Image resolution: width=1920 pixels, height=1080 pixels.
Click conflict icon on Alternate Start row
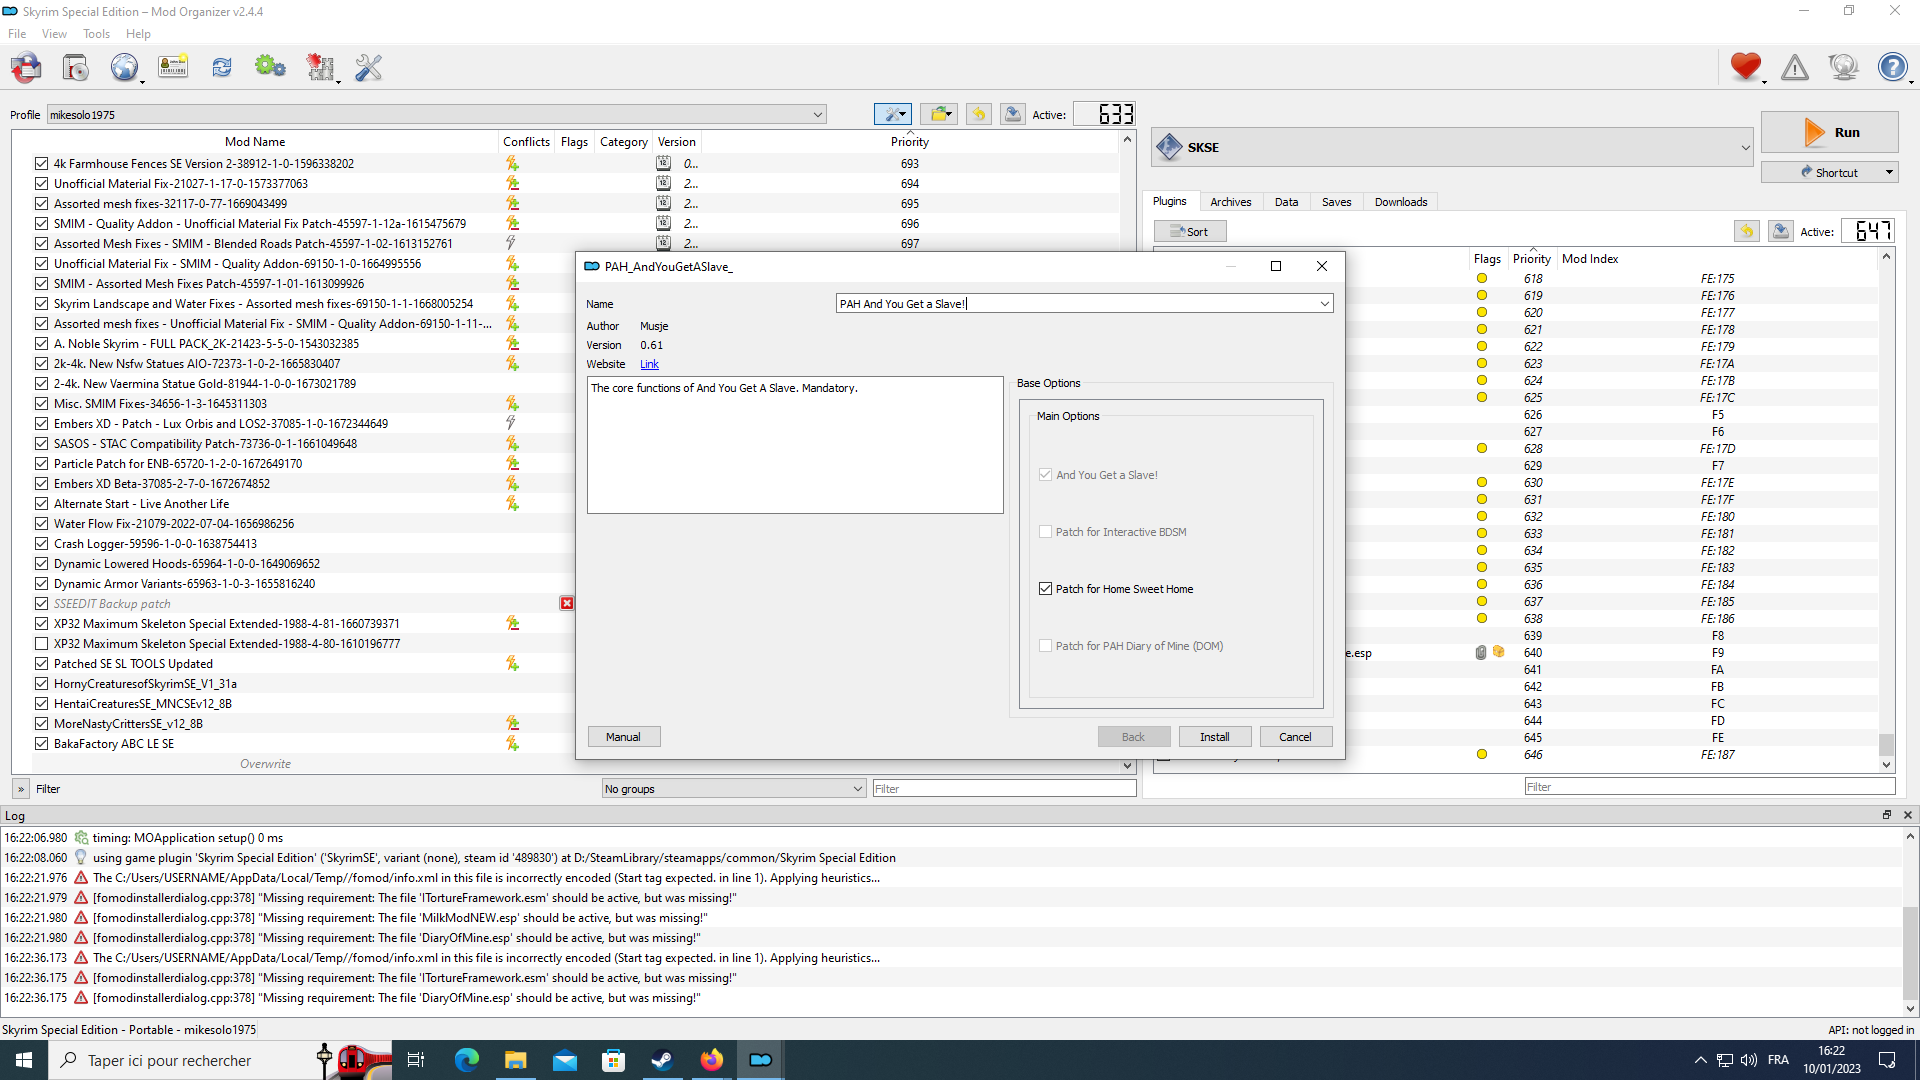coord(512,503)
